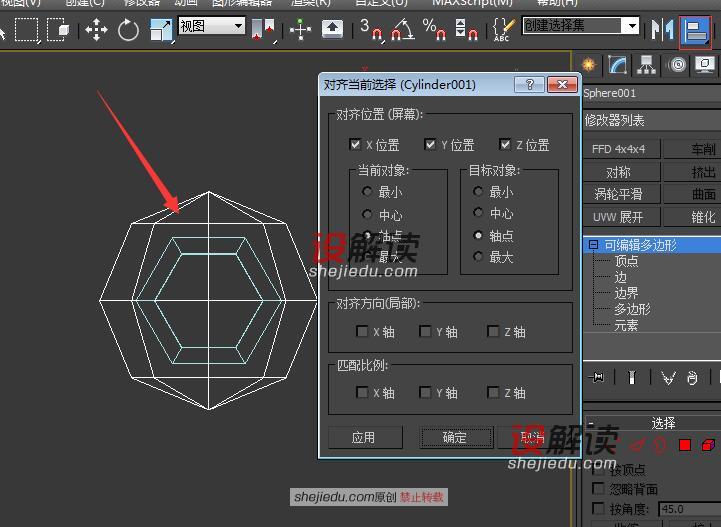Collapse the 选择 rollout

point(591,423)
